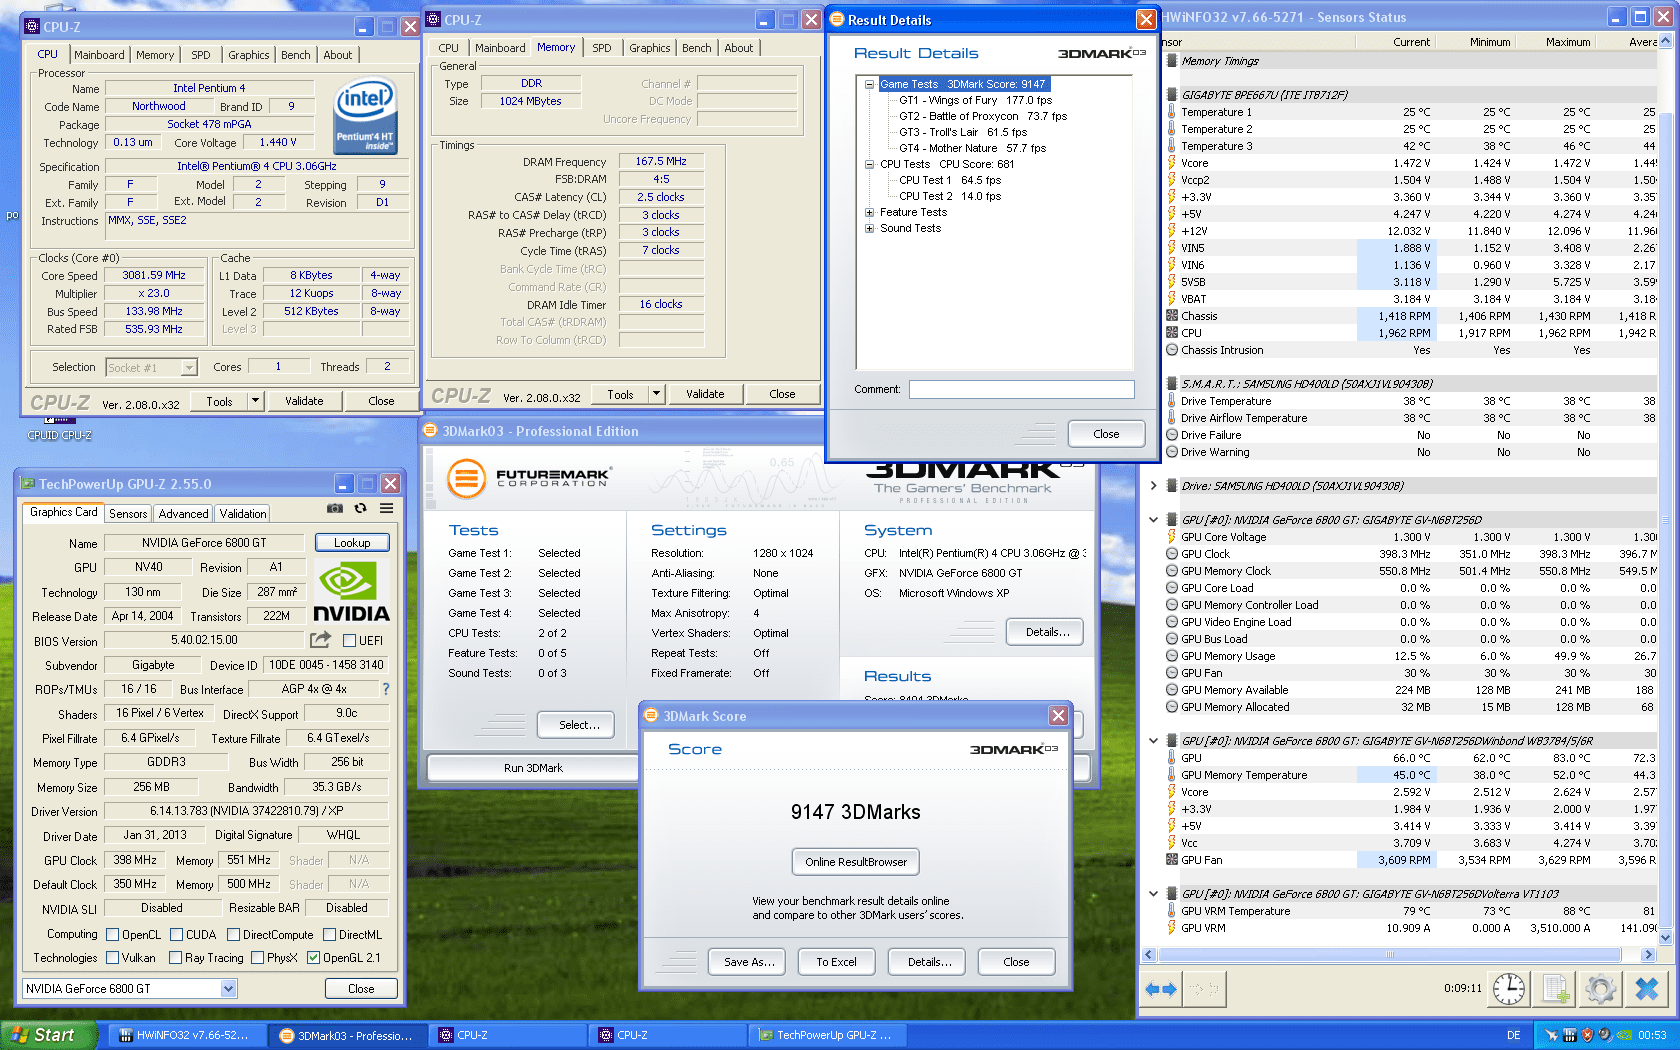The height and width of the screenshot is (1050, 1680).
Task: Click the GPU-Z refresh icon
Action: 360,509
